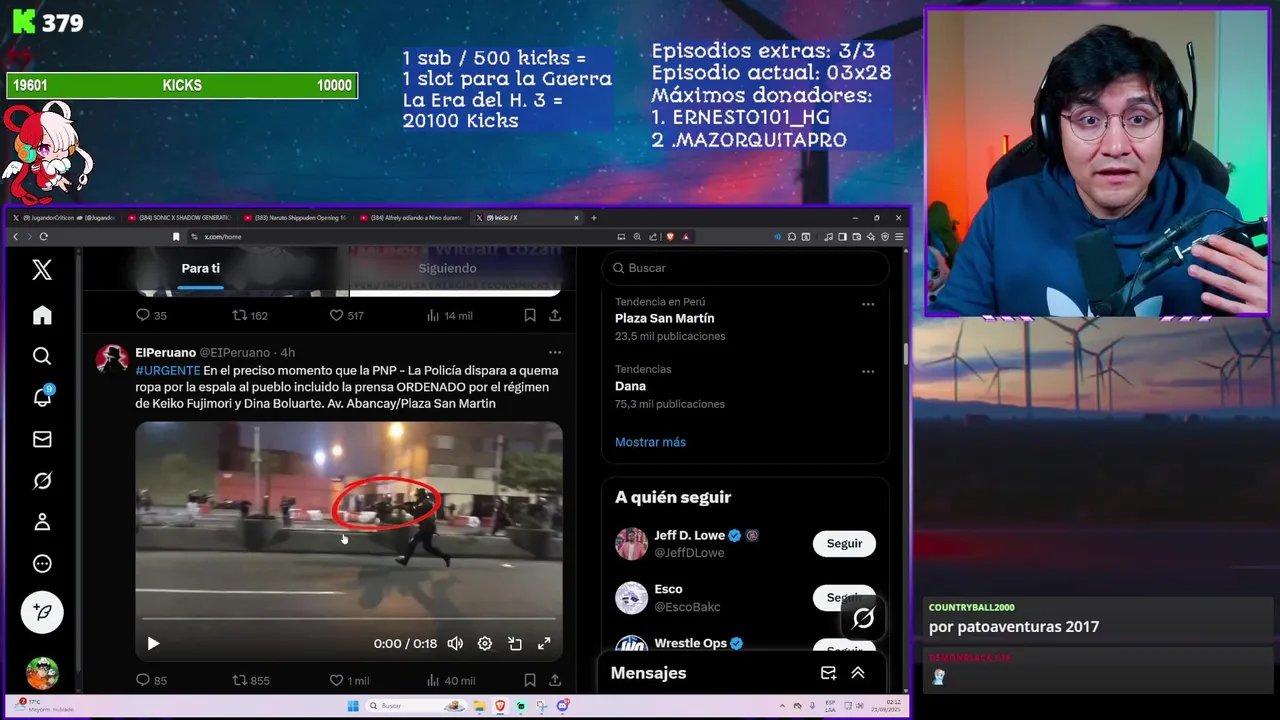Toggle picture-in-picture on the video
1280x720 pixels.
pyautogui.click(x=515, y=643)
